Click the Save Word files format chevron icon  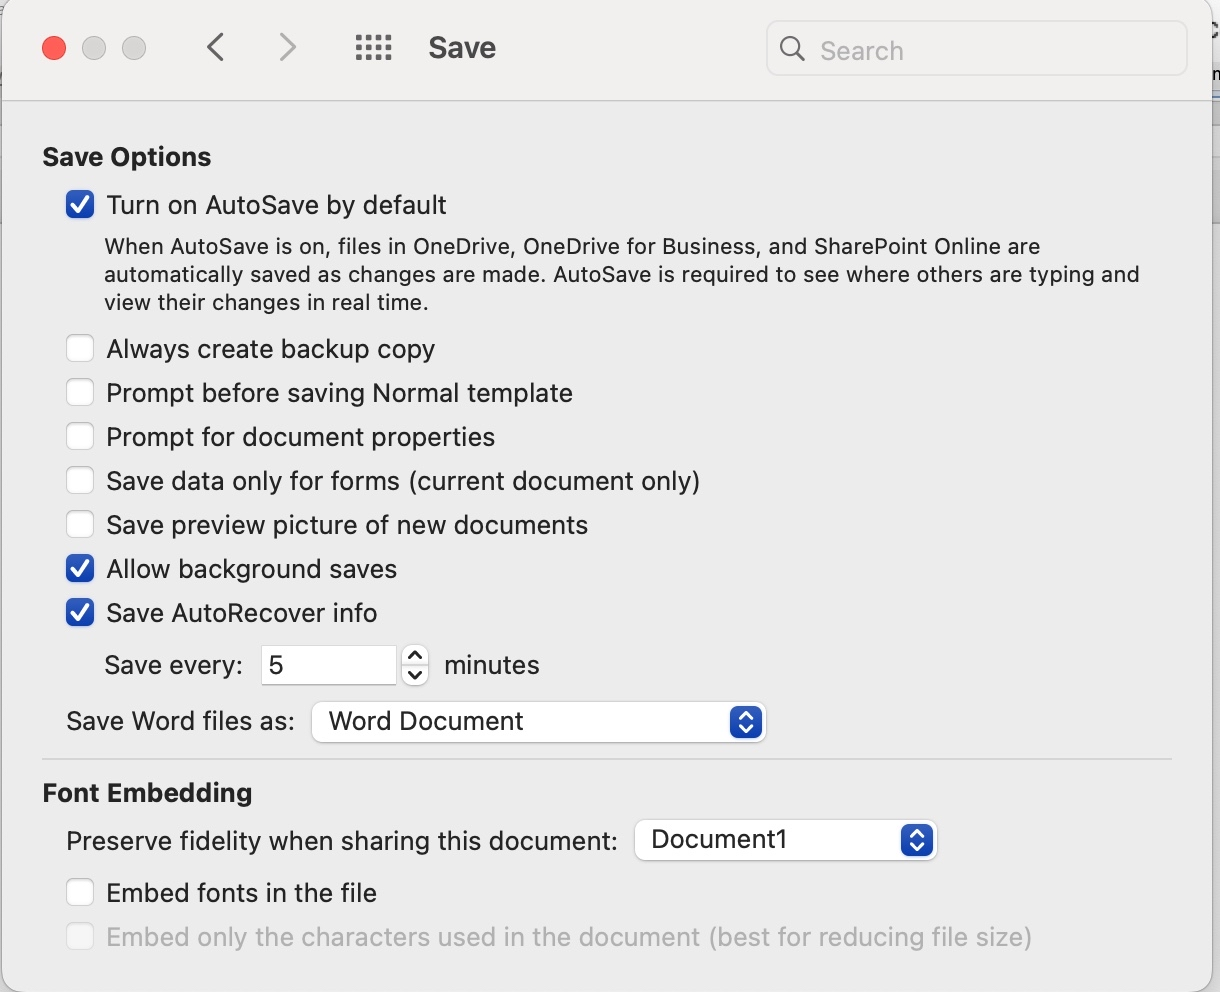[x=745, y=722]
